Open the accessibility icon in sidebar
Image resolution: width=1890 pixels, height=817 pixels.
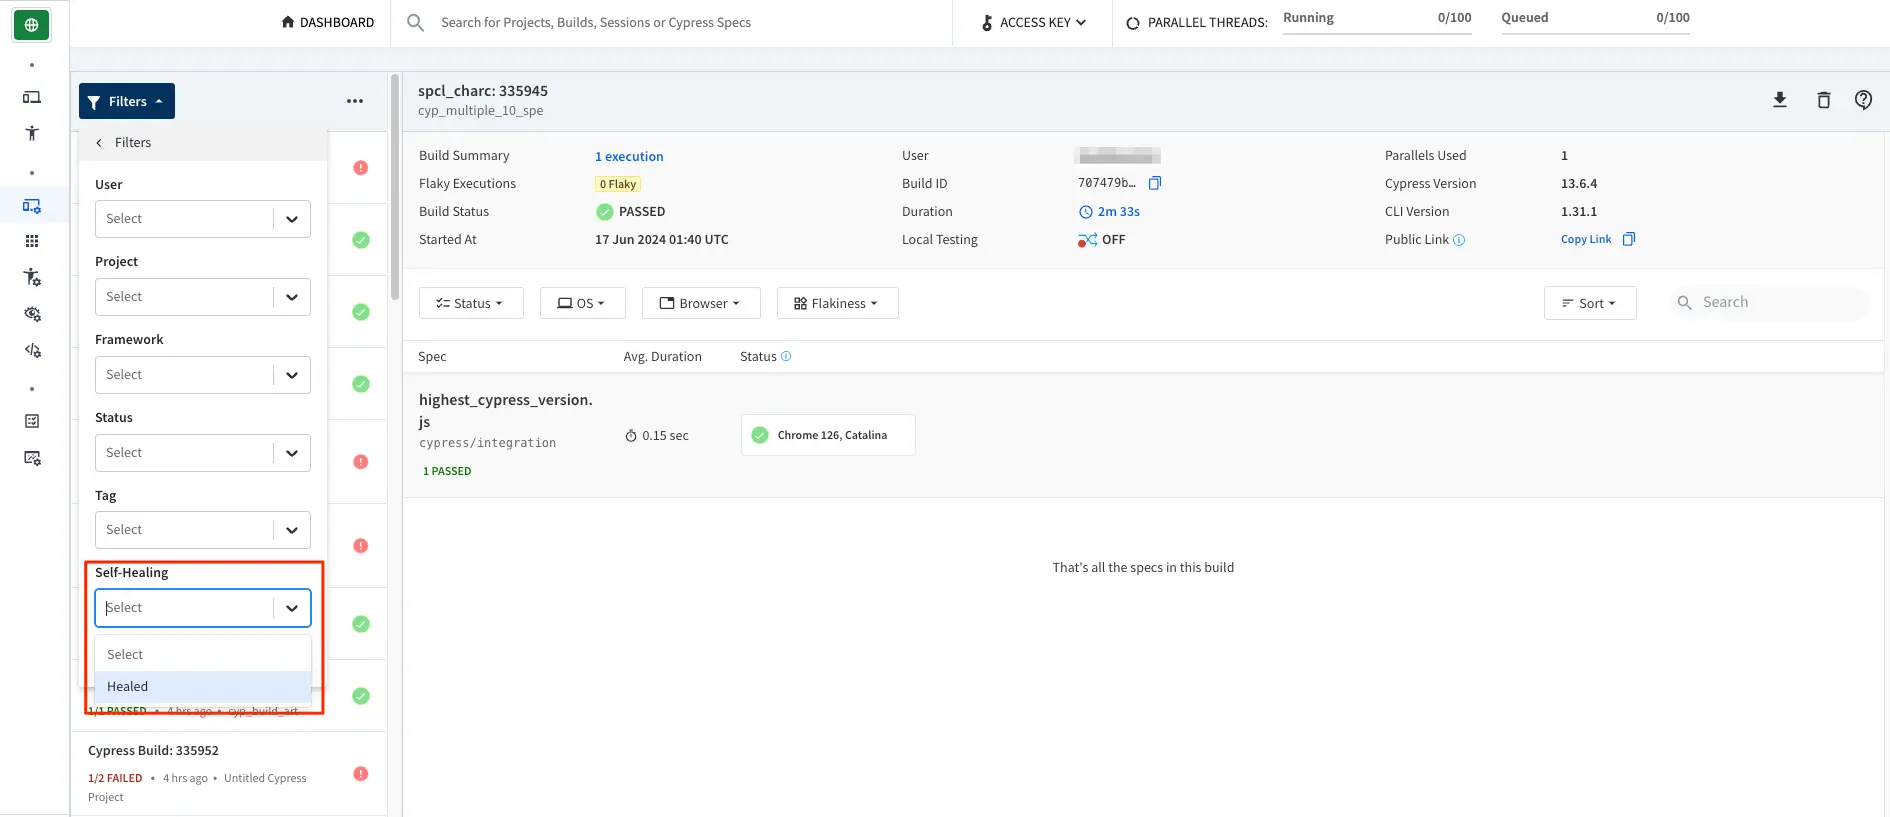tap(32, 133)
